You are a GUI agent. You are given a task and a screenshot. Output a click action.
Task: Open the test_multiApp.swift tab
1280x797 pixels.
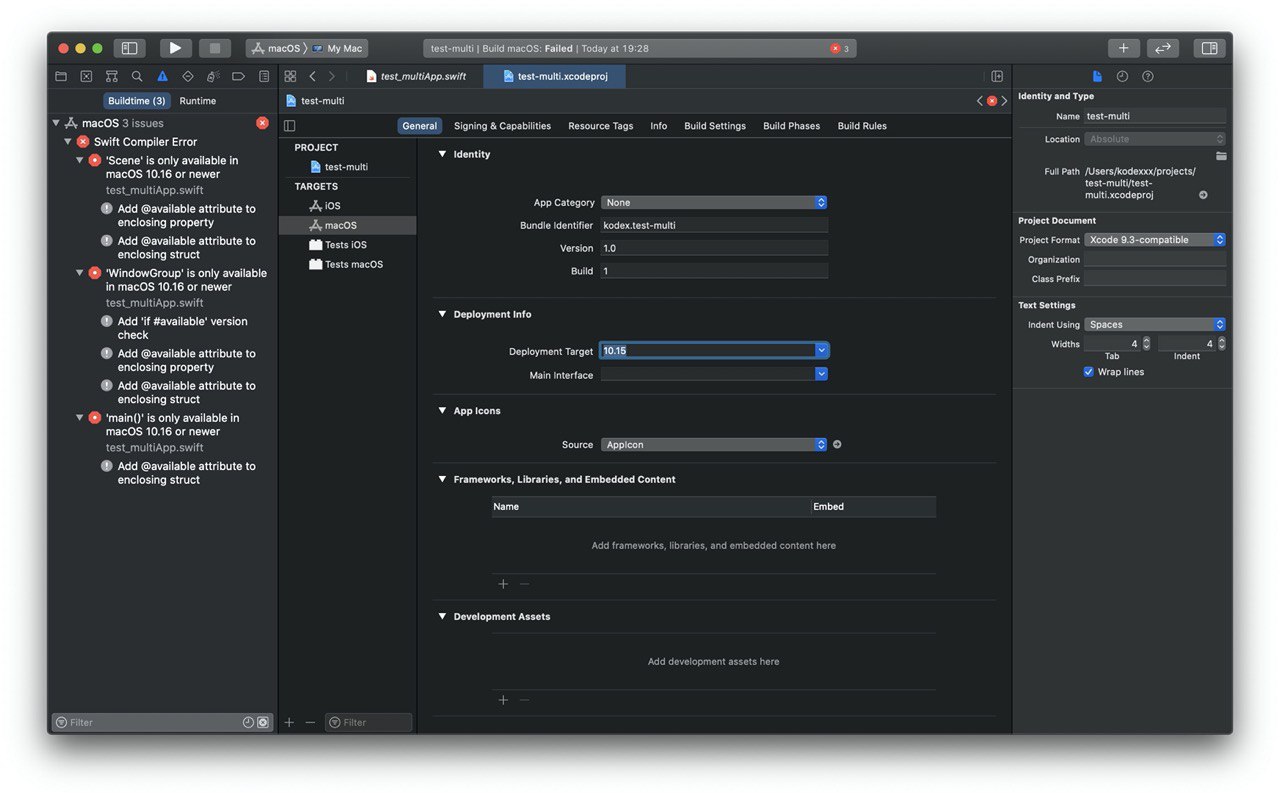point(415,76)
